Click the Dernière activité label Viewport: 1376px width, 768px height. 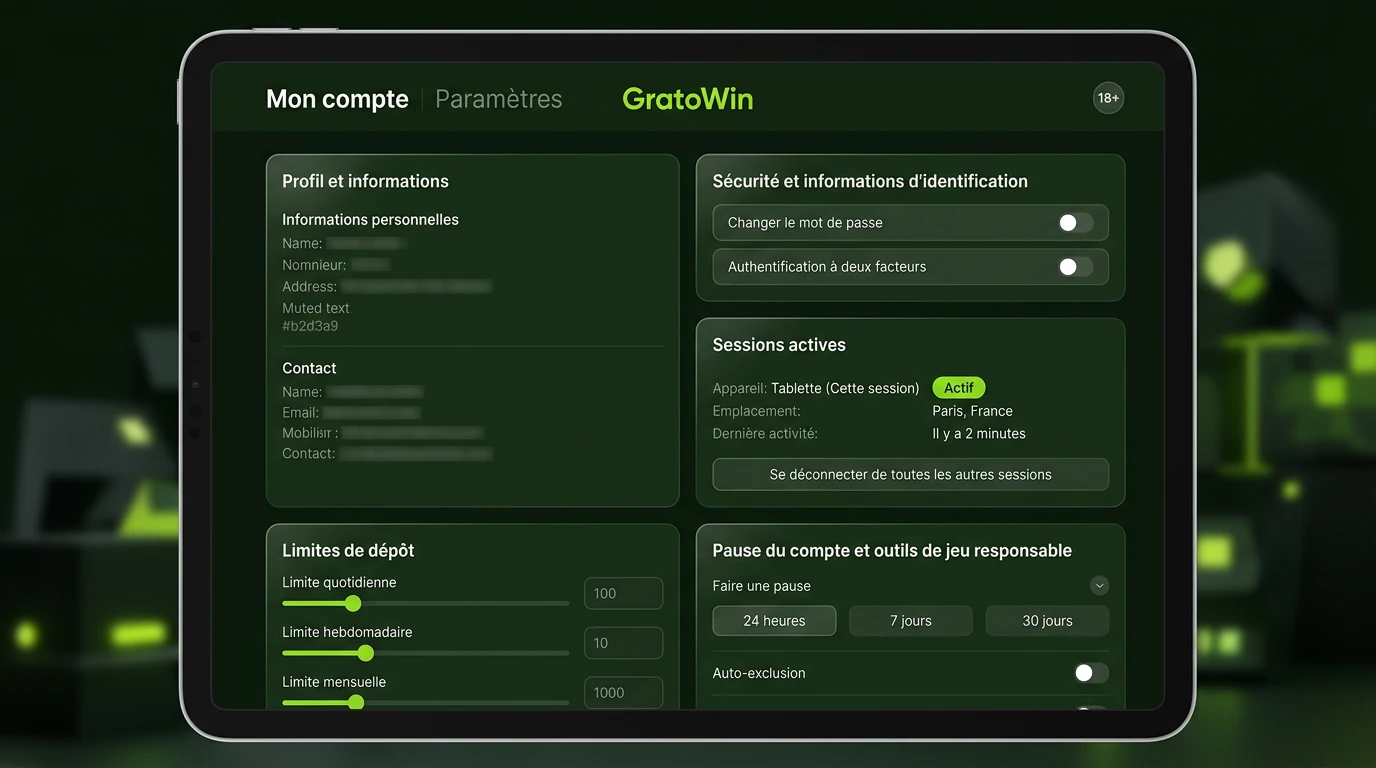coord(765,434)
